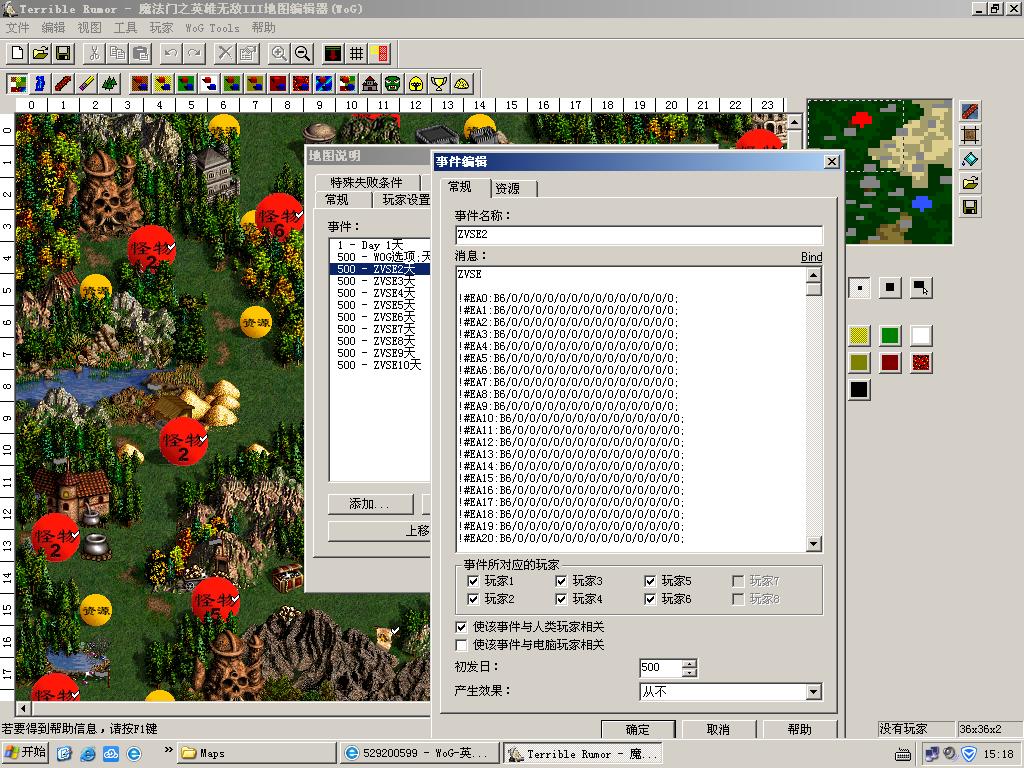Image resolution: width=1024 pixels, height=768 pixels.
Task: Open the 文件 menu
Action: point(18,27)
